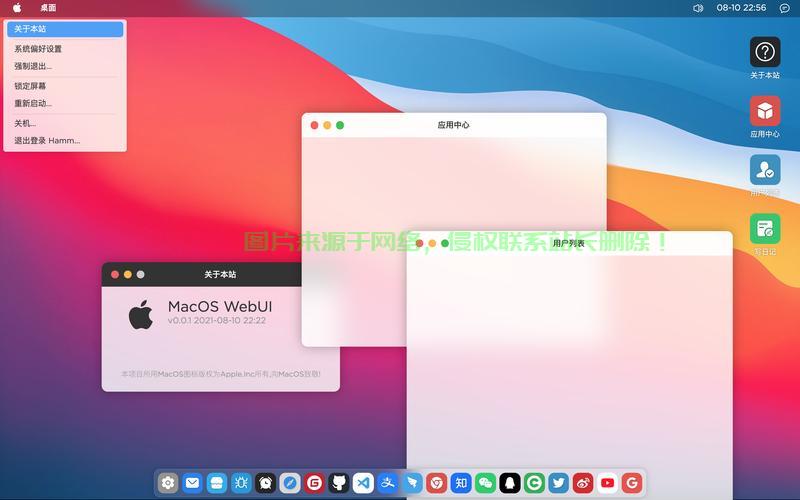Open WeChat from the dock
This screenshot has width=800, height=500.
pos(485,483)
